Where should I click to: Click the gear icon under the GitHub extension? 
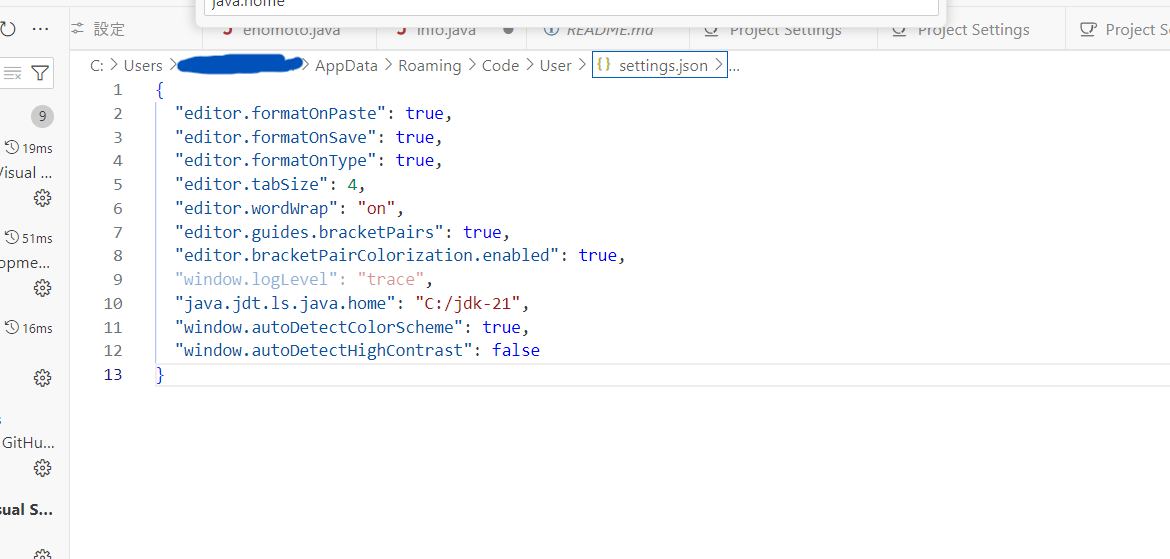(x=42, y=468)
